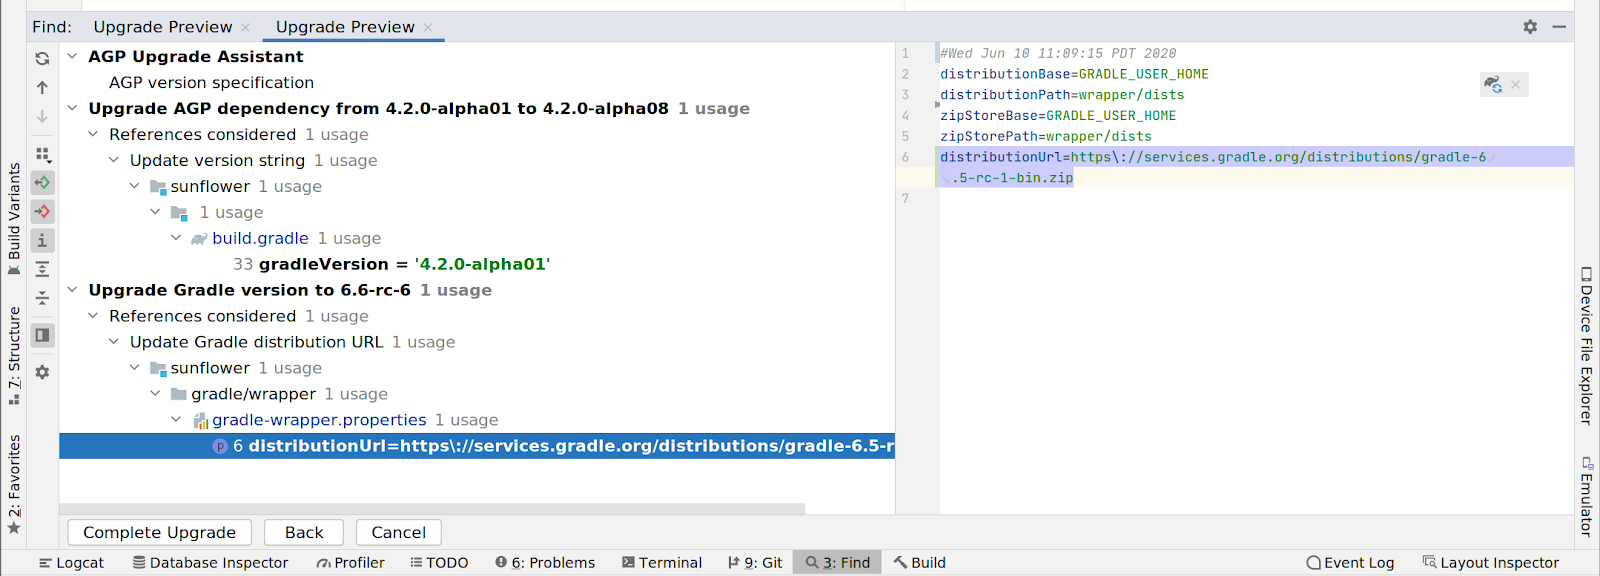Collapse the Upgrade Gradle version node
The height and width of the screenshot is (576, 1600).
point(72,290)
